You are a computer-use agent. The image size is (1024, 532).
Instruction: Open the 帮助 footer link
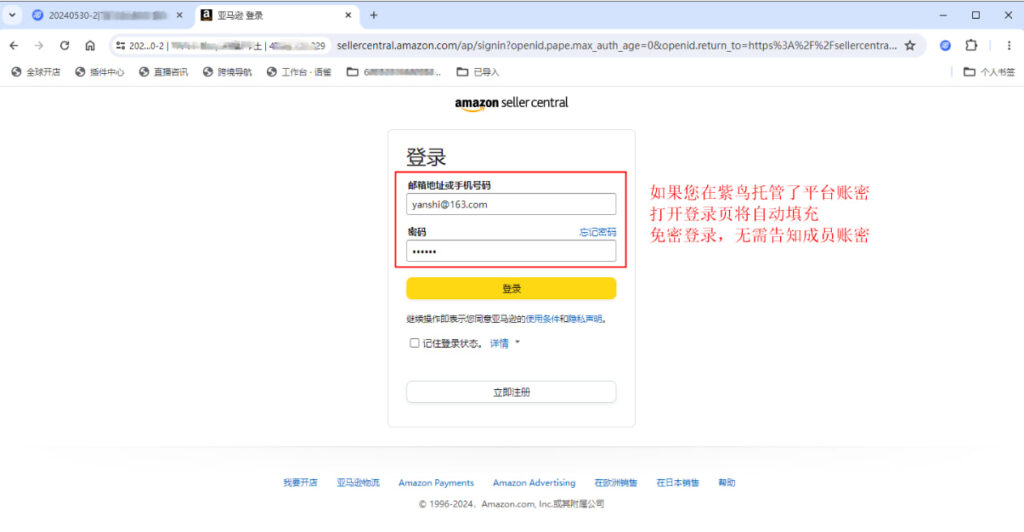(726, 483)
